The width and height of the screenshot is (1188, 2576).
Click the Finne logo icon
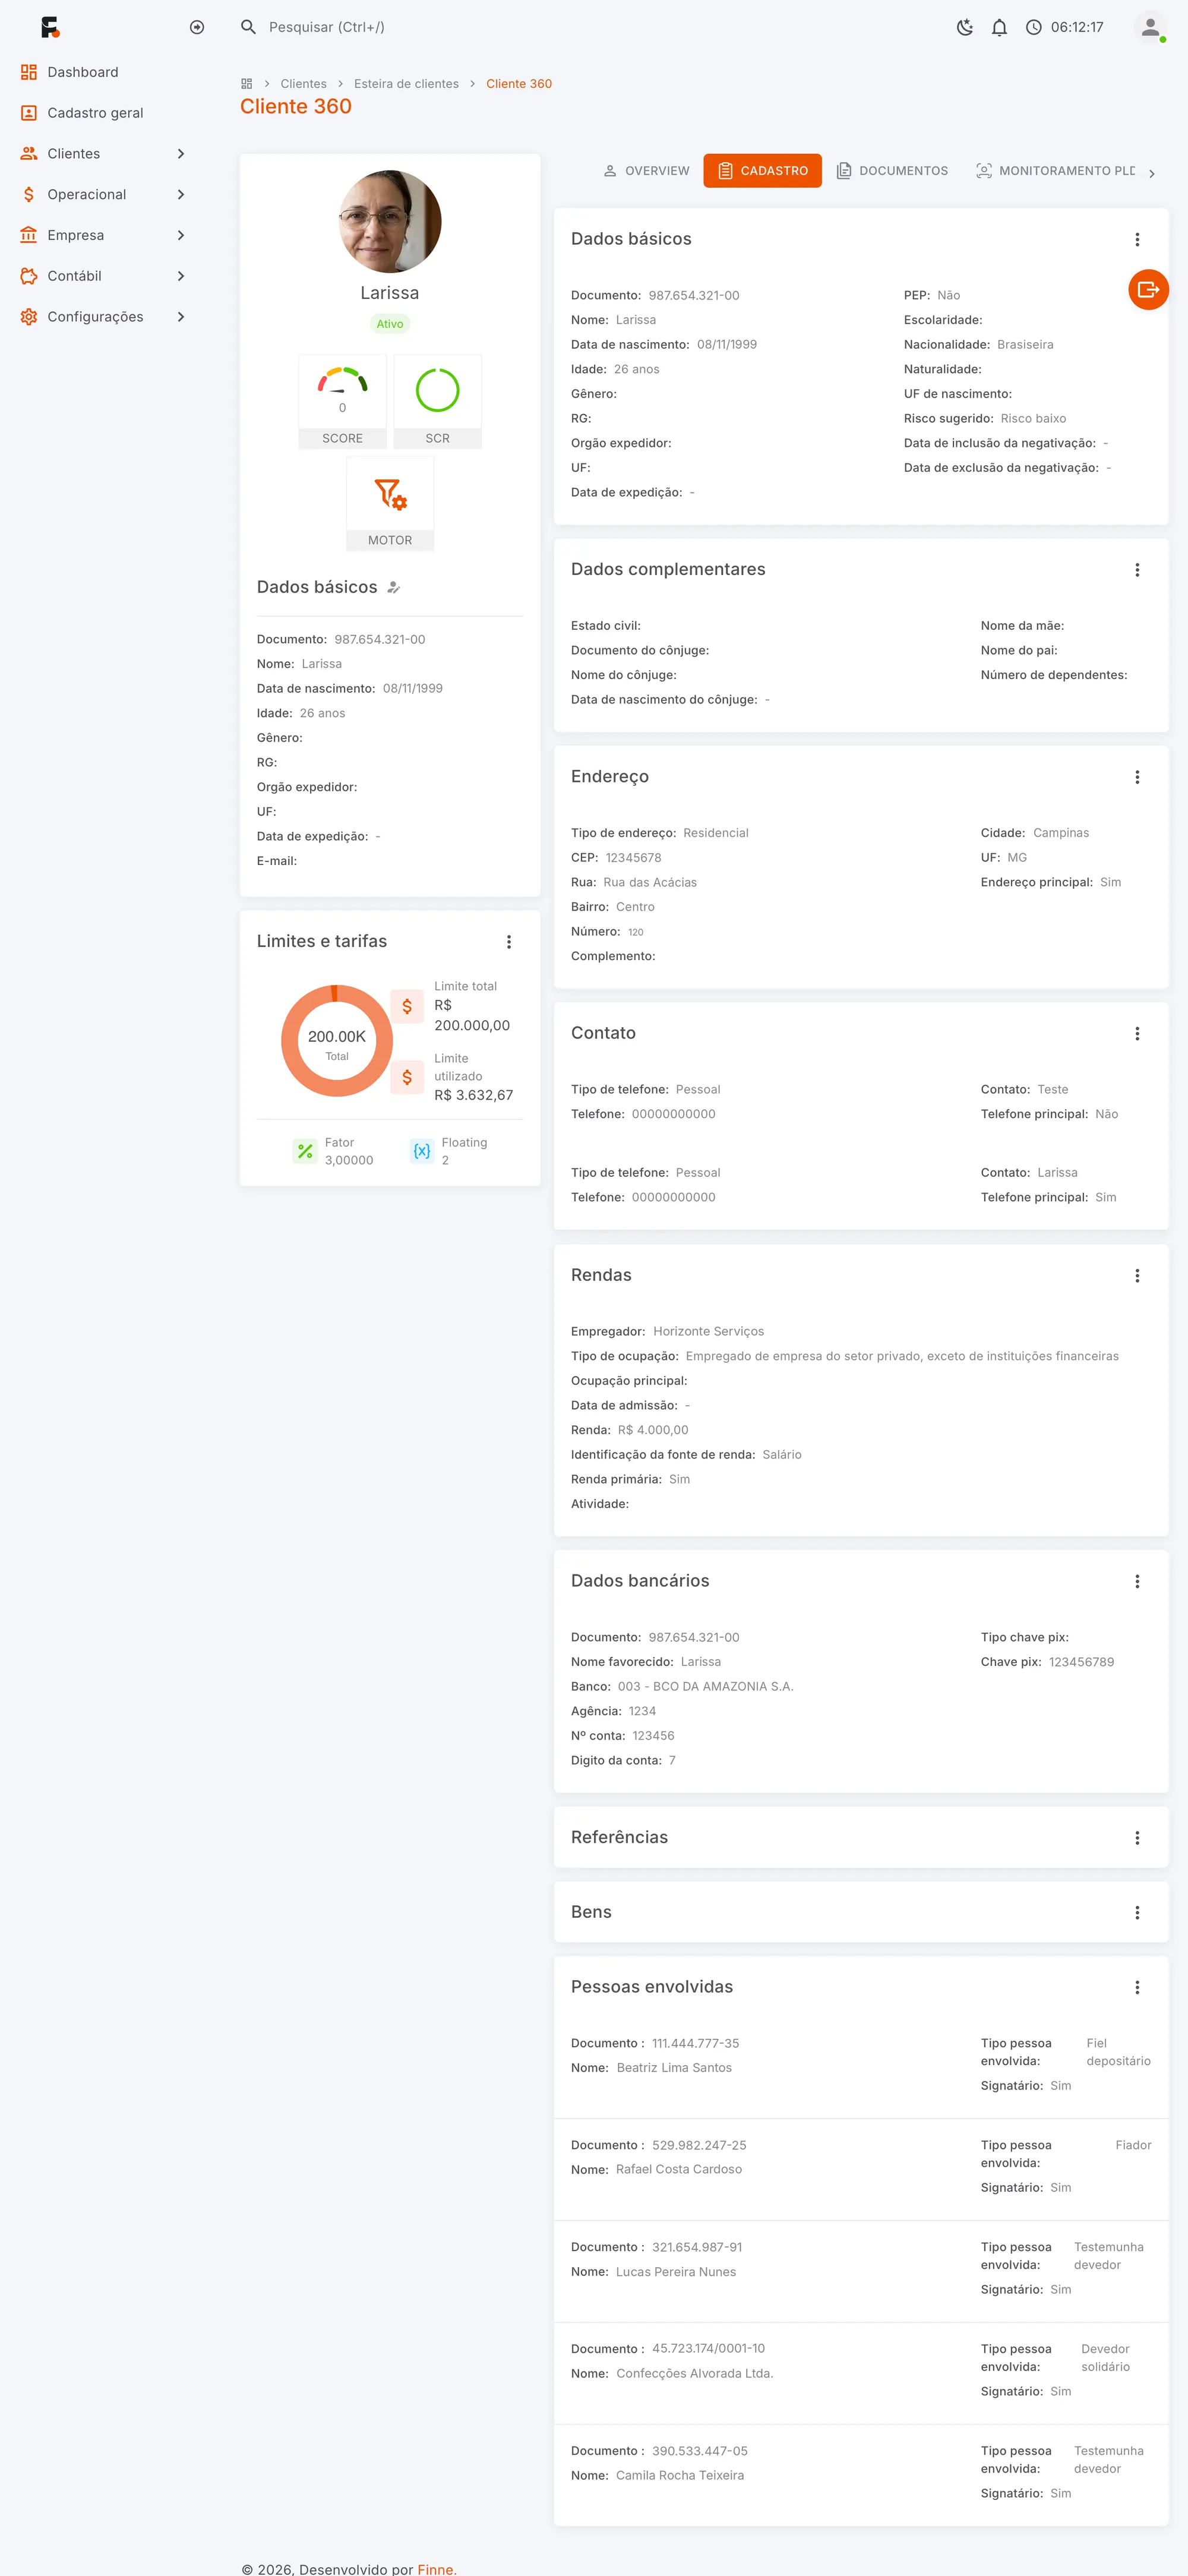click(x=50, y=27)
